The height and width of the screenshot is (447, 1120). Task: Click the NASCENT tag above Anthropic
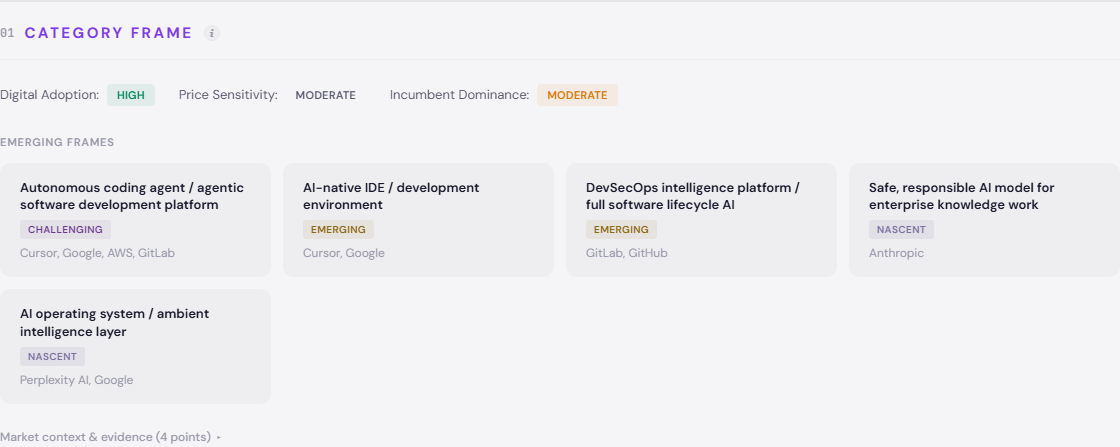coord(901,230)
